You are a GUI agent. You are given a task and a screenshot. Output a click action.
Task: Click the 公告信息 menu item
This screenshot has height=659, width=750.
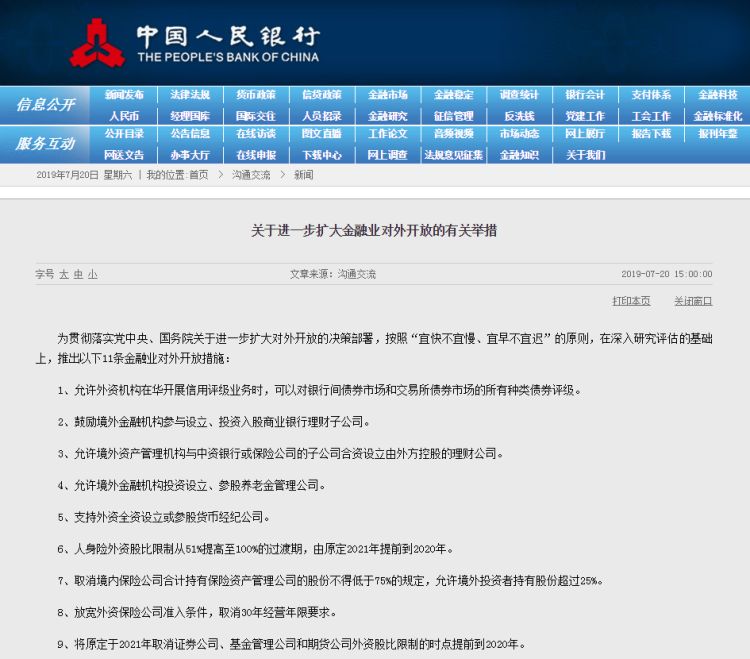point(190,134)
